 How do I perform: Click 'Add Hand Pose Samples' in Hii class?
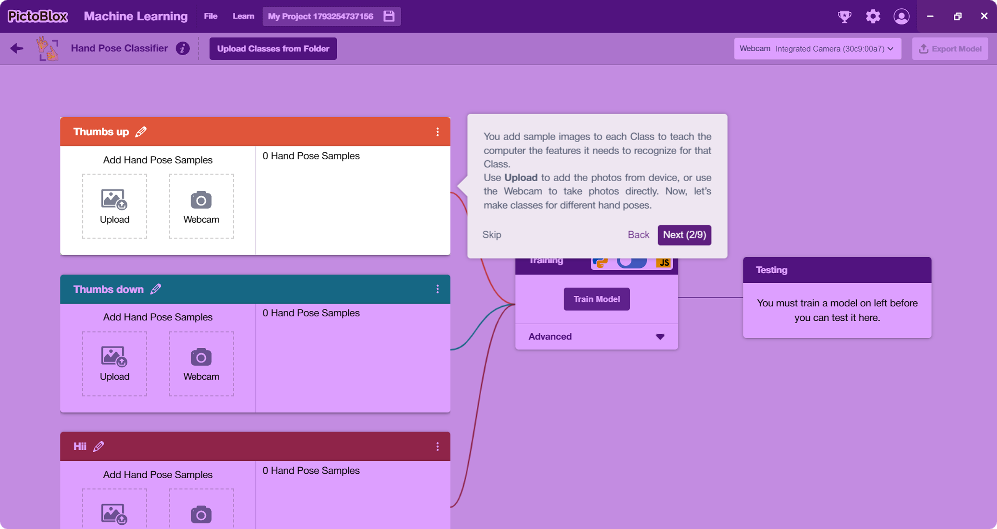[x=158, y=474]
